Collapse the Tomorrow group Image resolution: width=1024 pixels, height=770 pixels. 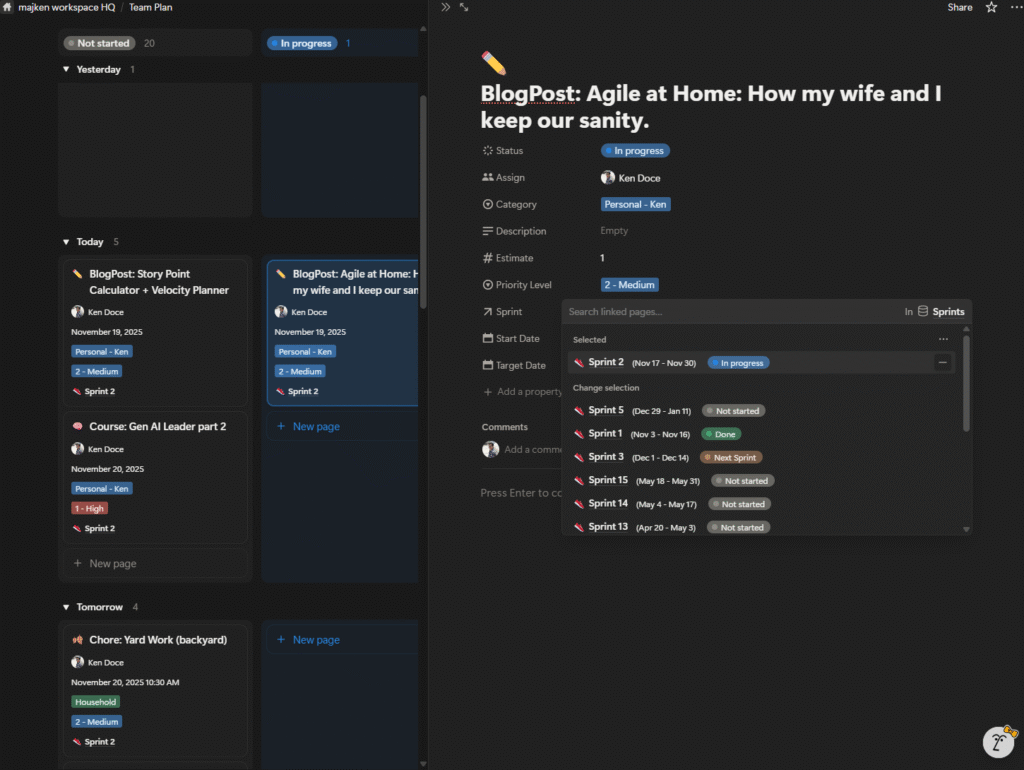66,607
